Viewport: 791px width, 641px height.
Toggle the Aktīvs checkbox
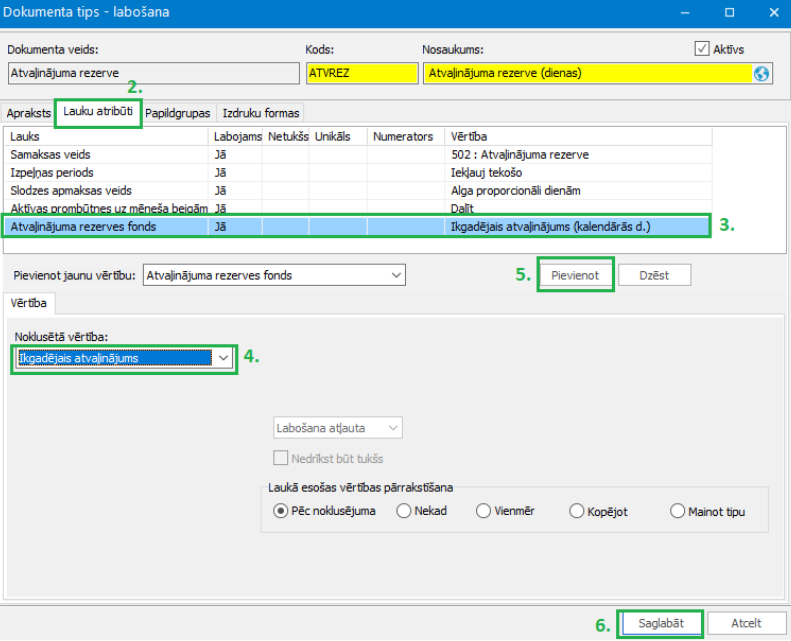pyautogui.click(x=702, y=49)
